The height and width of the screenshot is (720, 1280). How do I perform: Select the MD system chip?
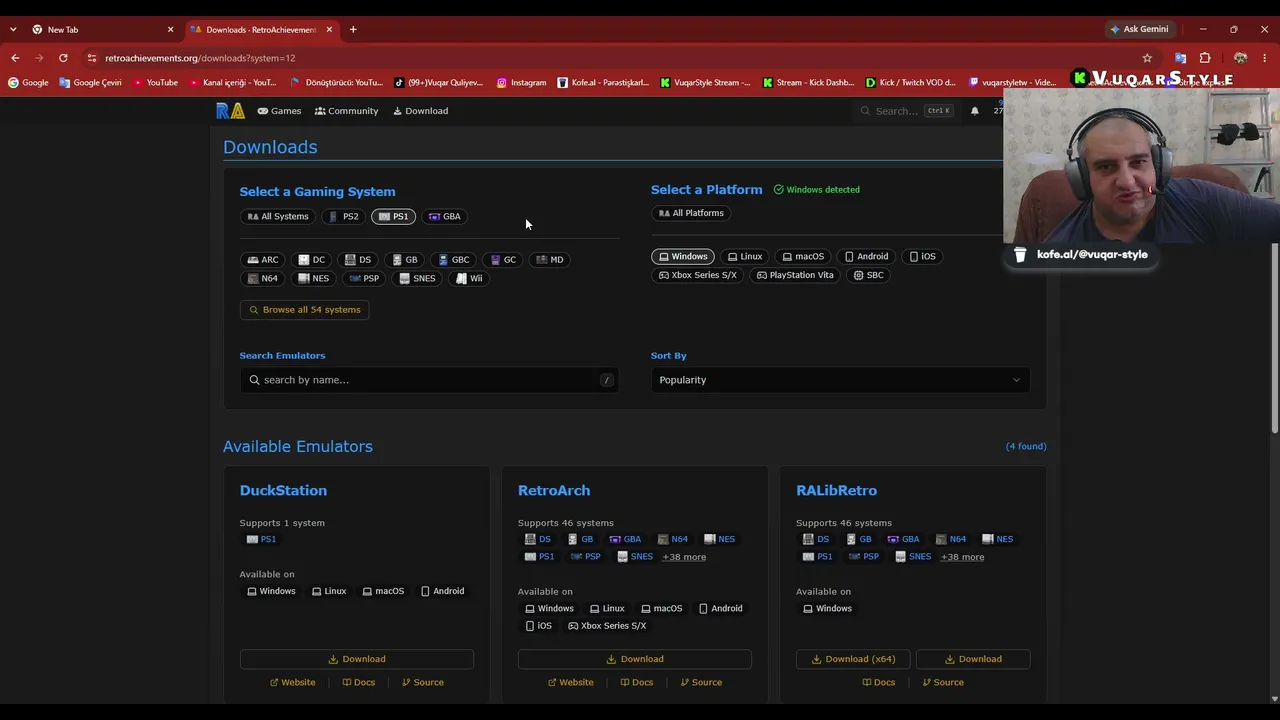(550, 260)
